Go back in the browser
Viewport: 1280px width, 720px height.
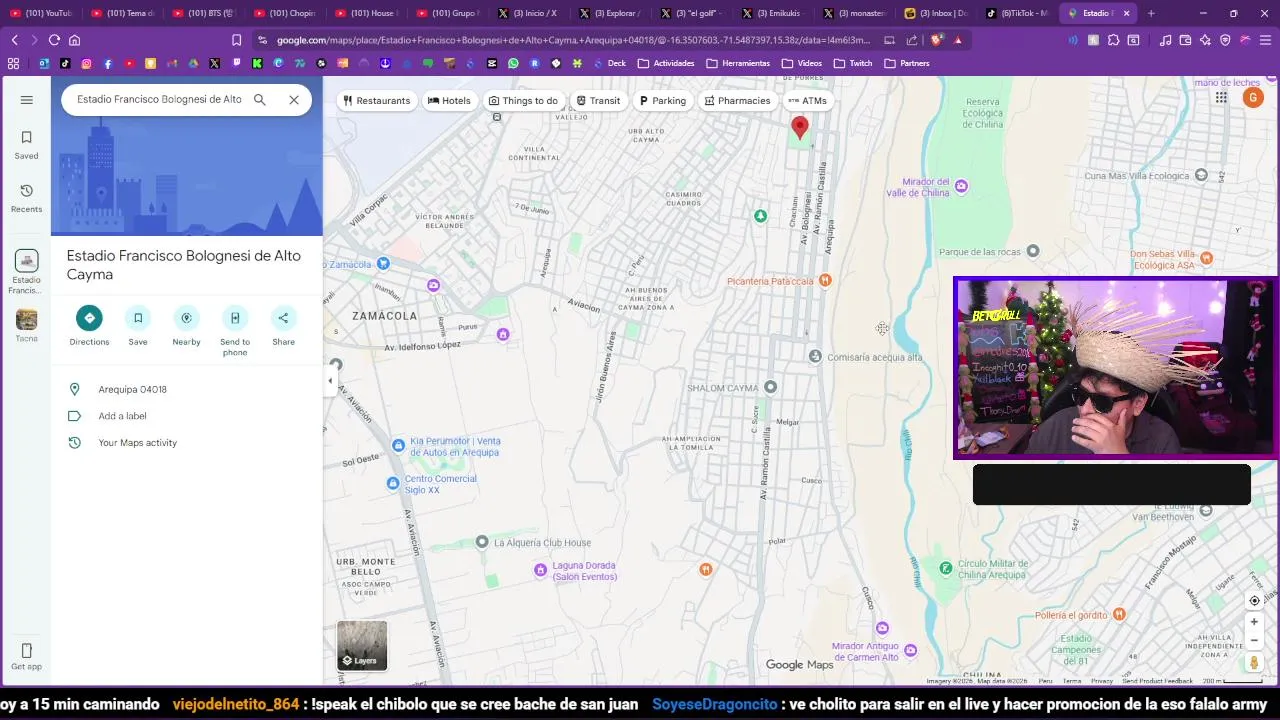14,40
